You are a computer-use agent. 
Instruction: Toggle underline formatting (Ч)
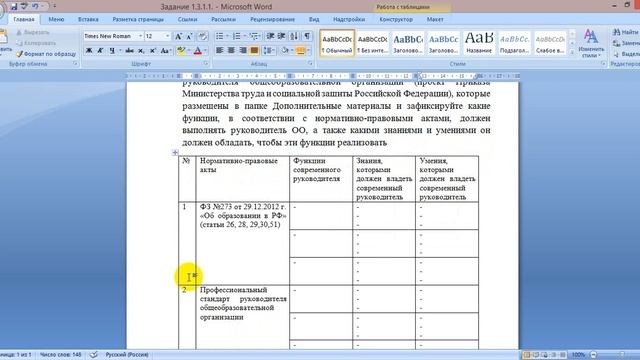pyautogui.click(x=111, y=51)
